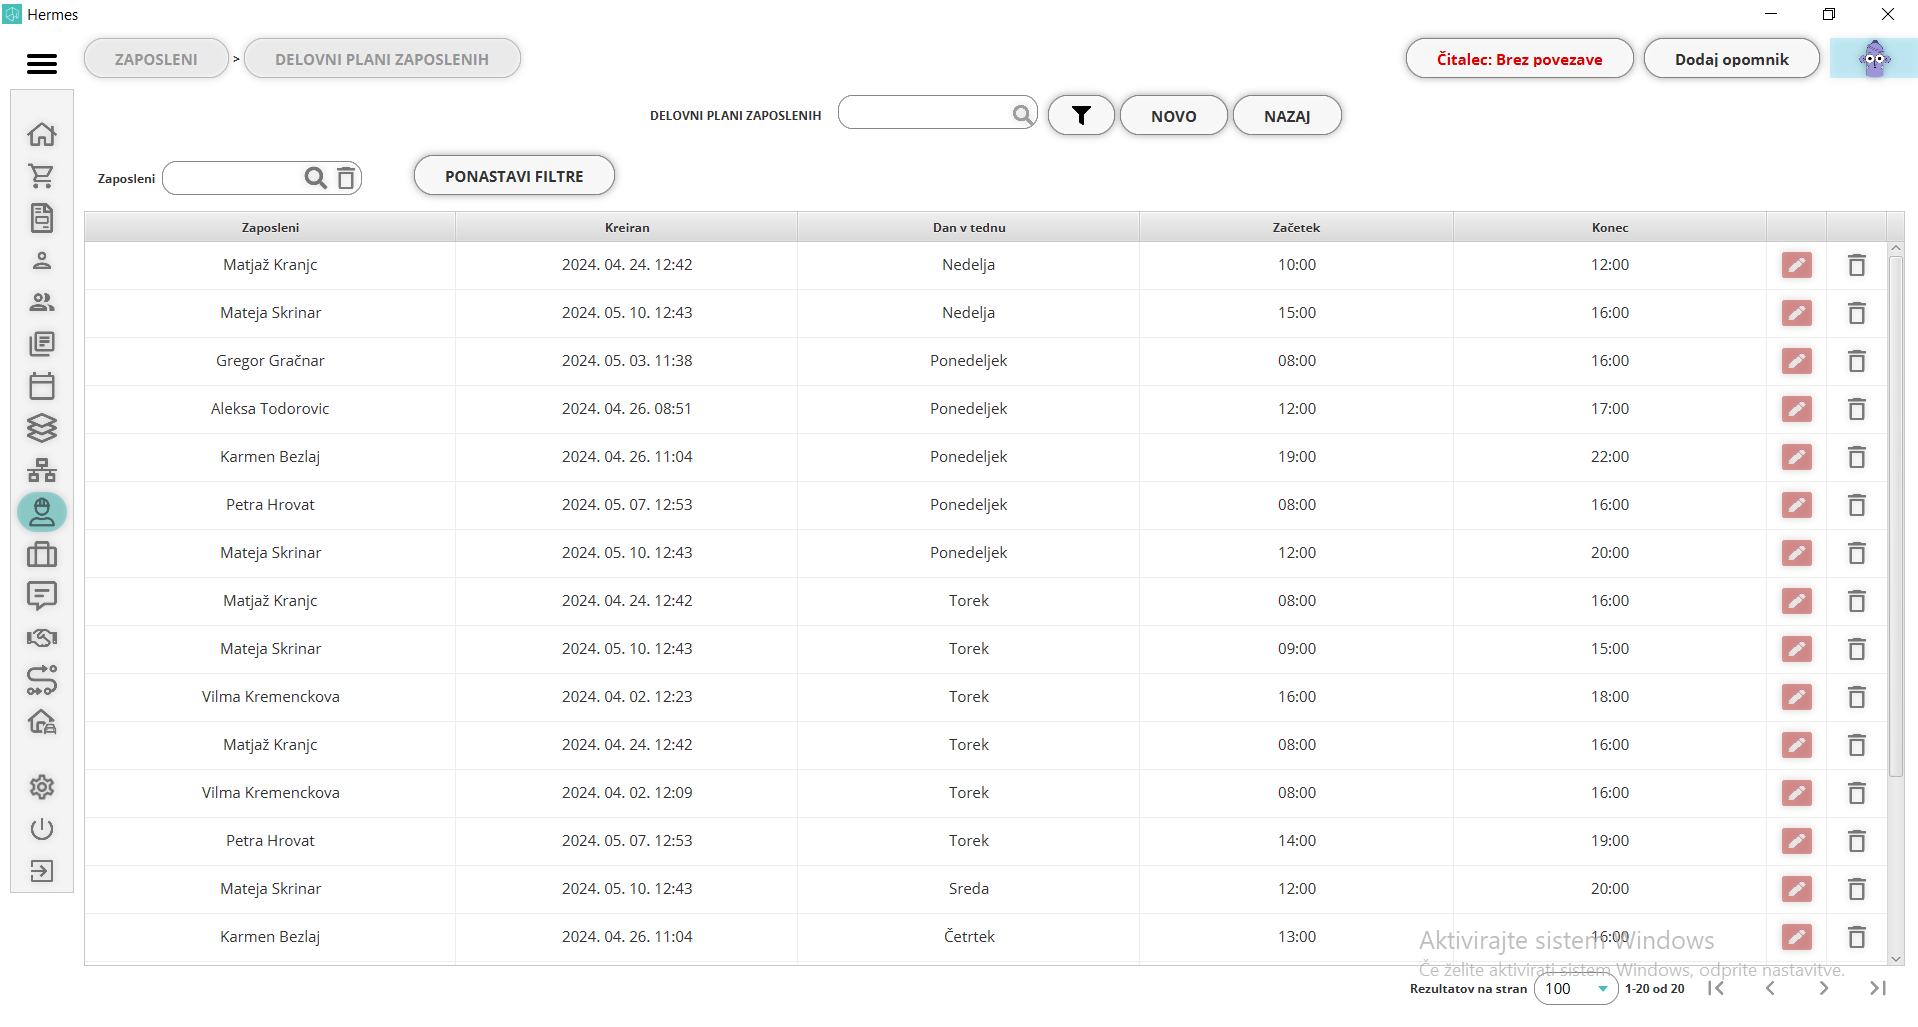Viewport: 1918px width, 1027px height.
Task: Clear Zaposleni filter with trash icon
Action: pos(346,178)
